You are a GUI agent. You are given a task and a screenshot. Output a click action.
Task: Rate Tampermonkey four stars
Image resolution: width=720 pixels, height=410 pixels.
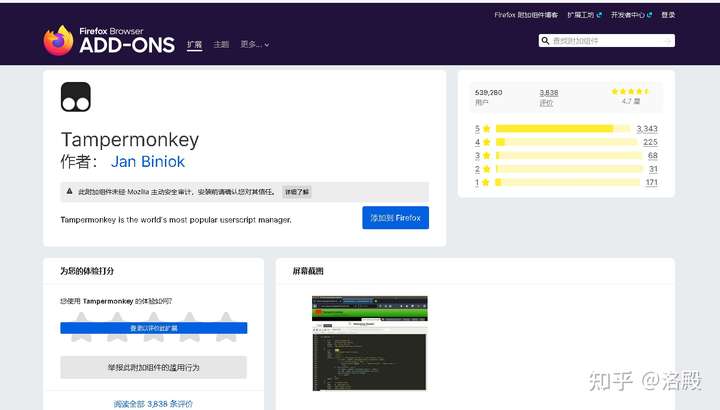click(x=190, y=327)
